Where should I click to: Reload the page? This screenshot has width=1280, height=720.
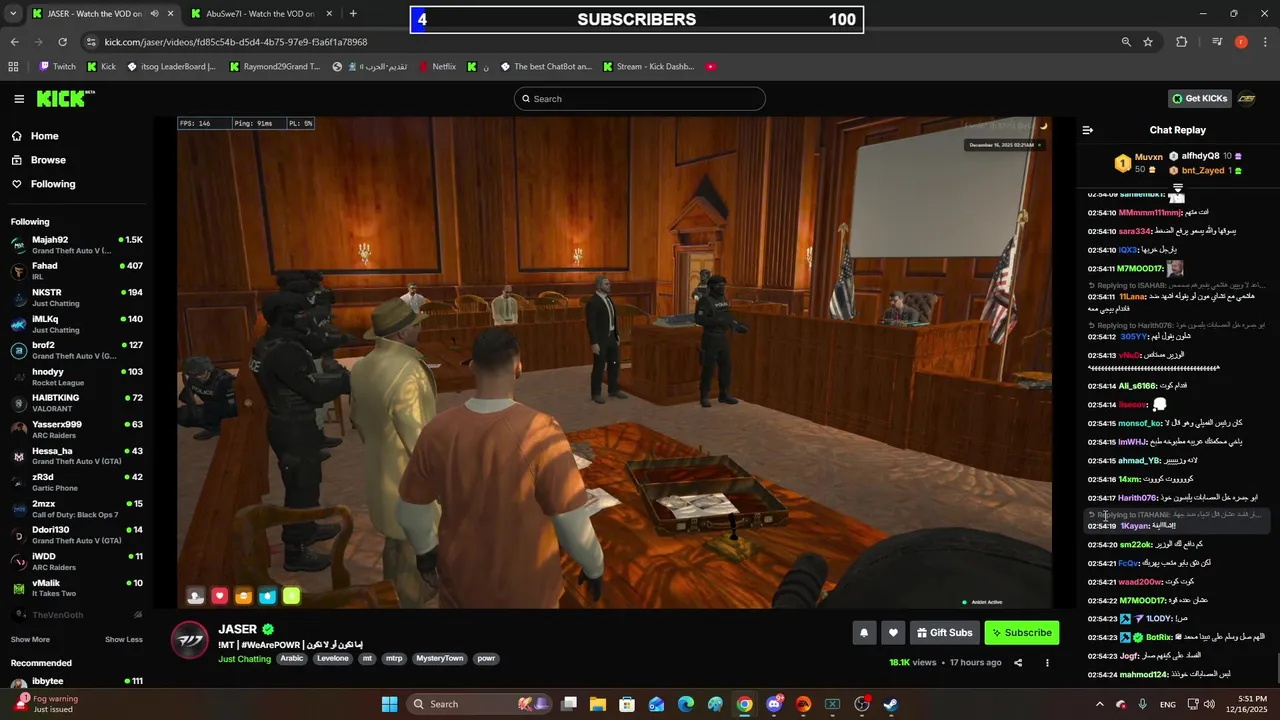[x=62, y=42]
